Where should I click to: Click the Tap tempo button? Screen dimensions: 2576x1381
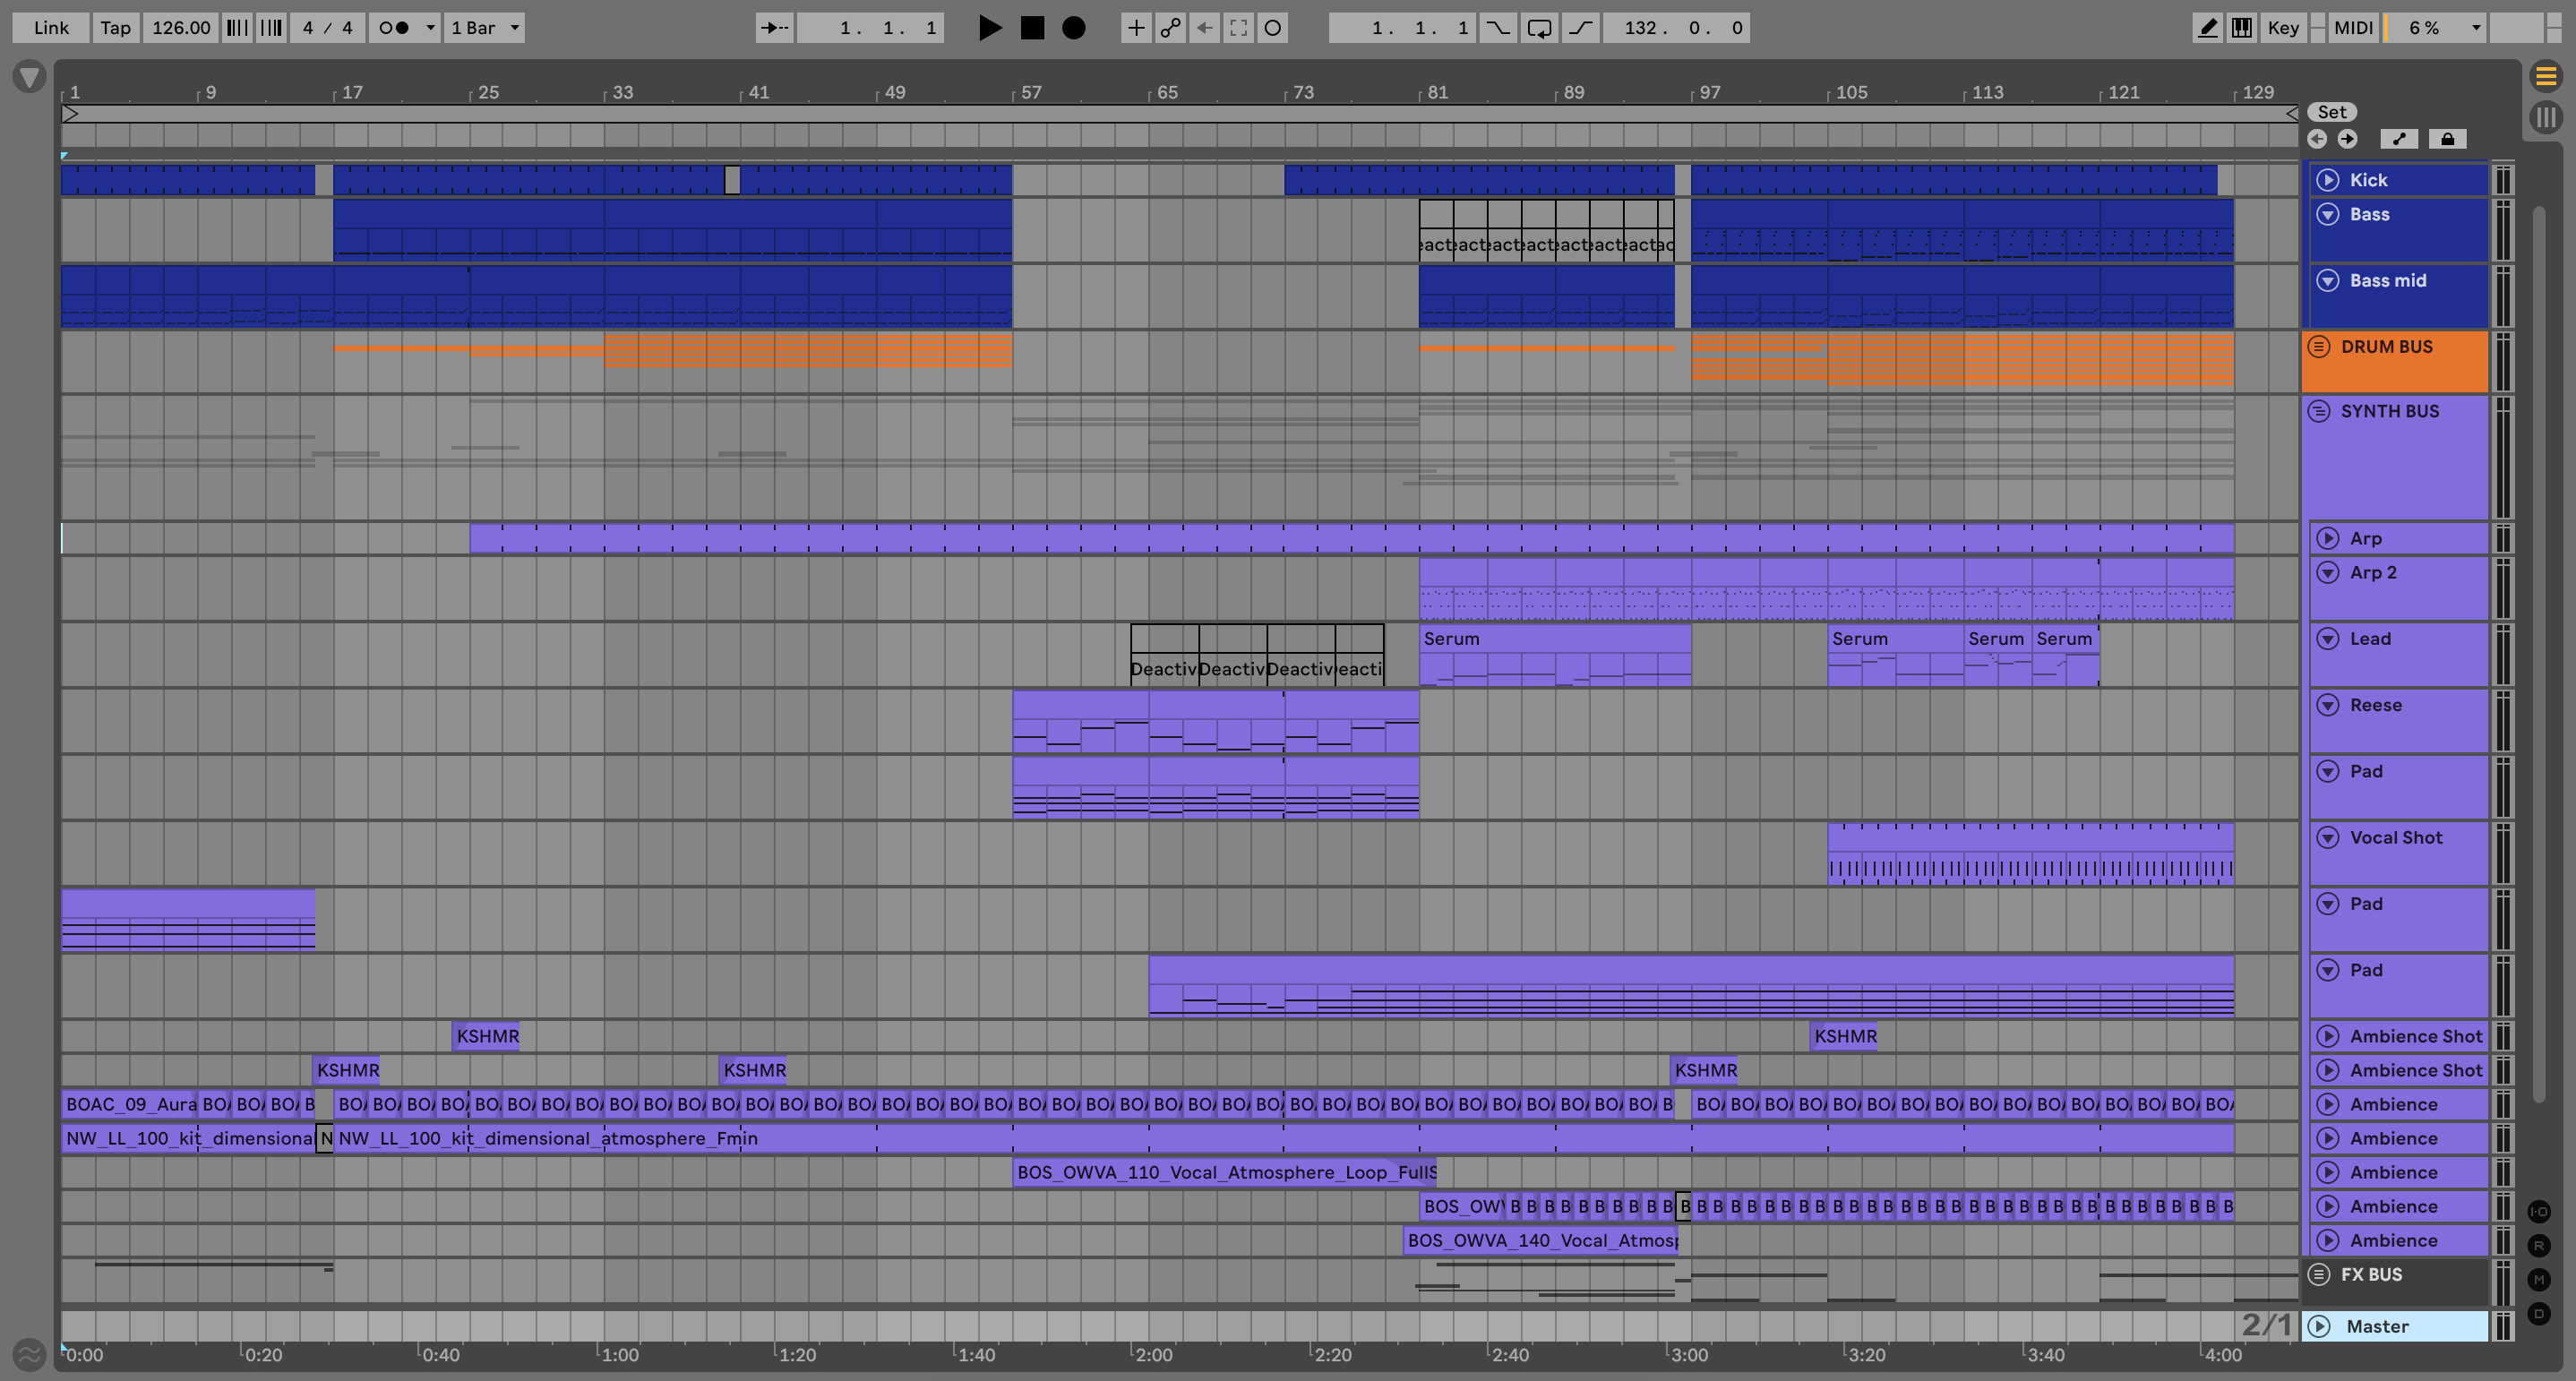(x=115, y=28)
